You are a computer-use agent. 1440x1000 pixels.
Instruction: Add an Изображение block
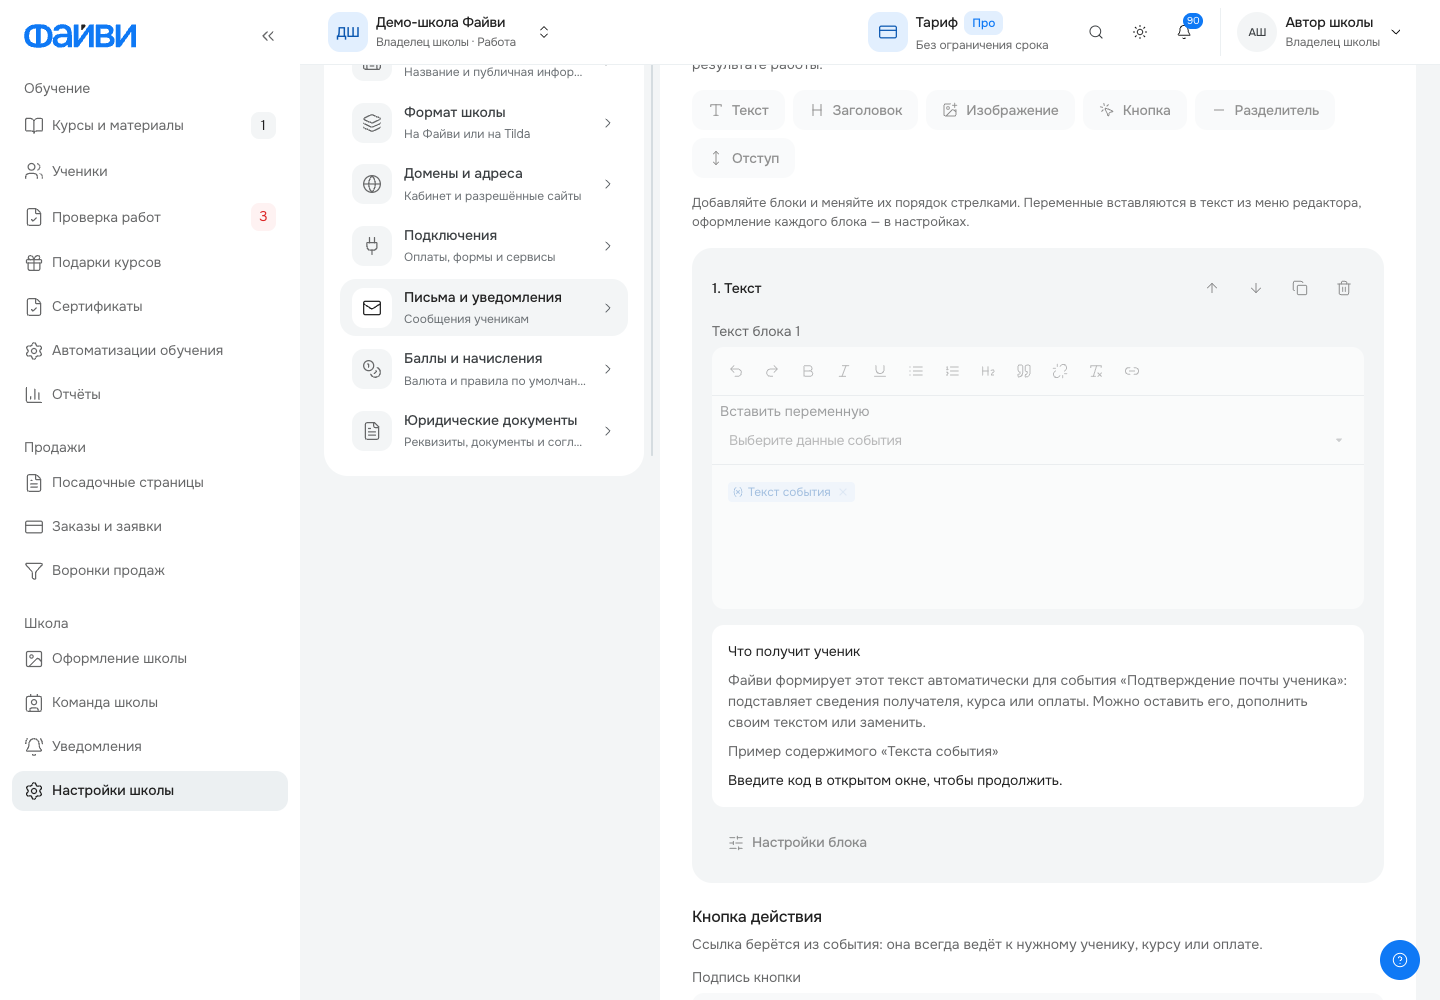click(1000, 110)
